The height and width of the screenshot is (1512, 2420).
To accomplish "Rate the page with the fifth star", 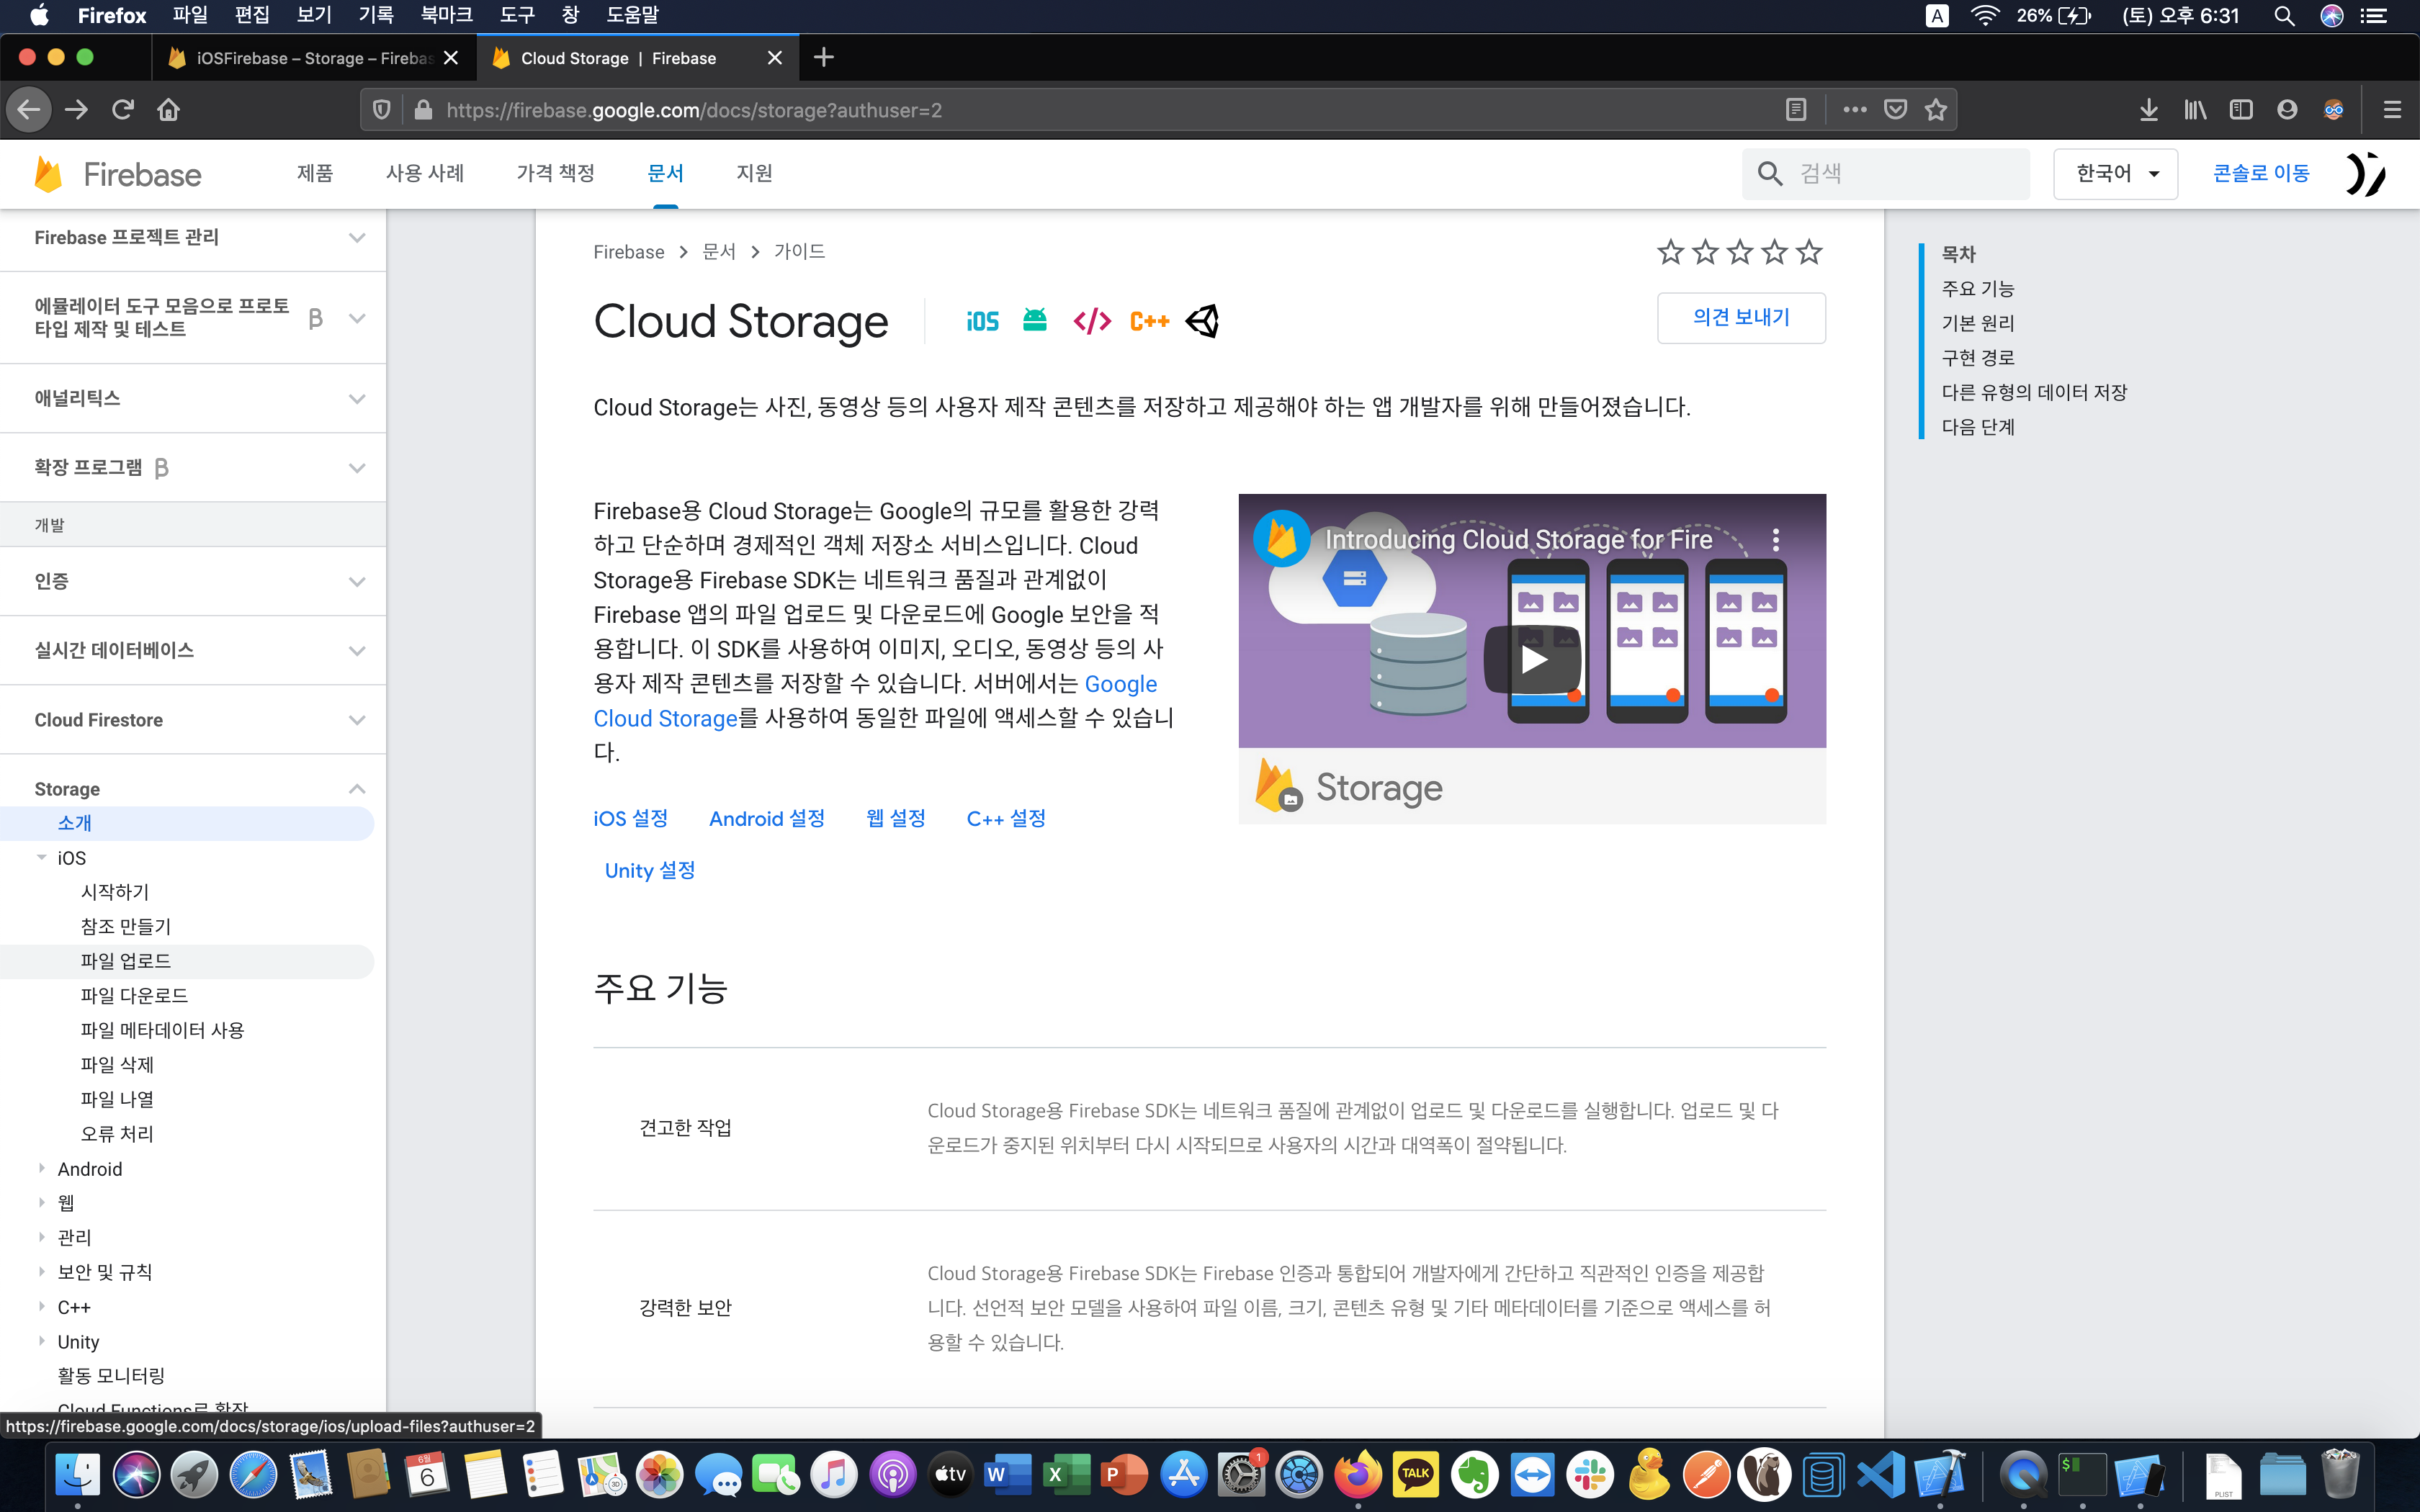I will tap(1809, 252).
